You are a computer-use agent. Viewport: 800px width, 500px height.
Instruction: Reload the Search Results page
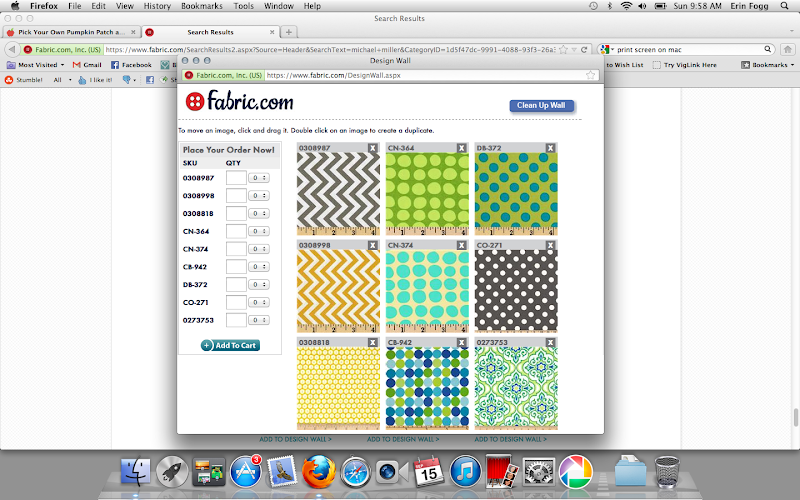[584, 49]
